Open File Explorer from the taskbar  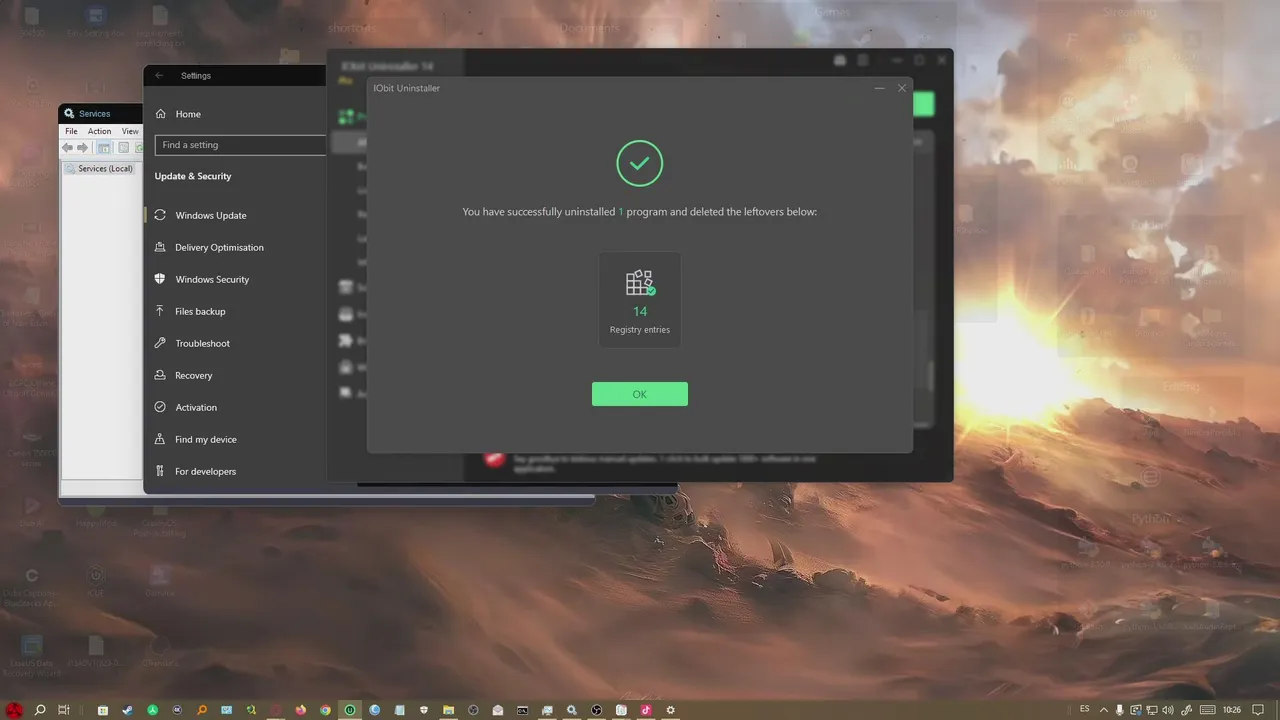[448, 710]
